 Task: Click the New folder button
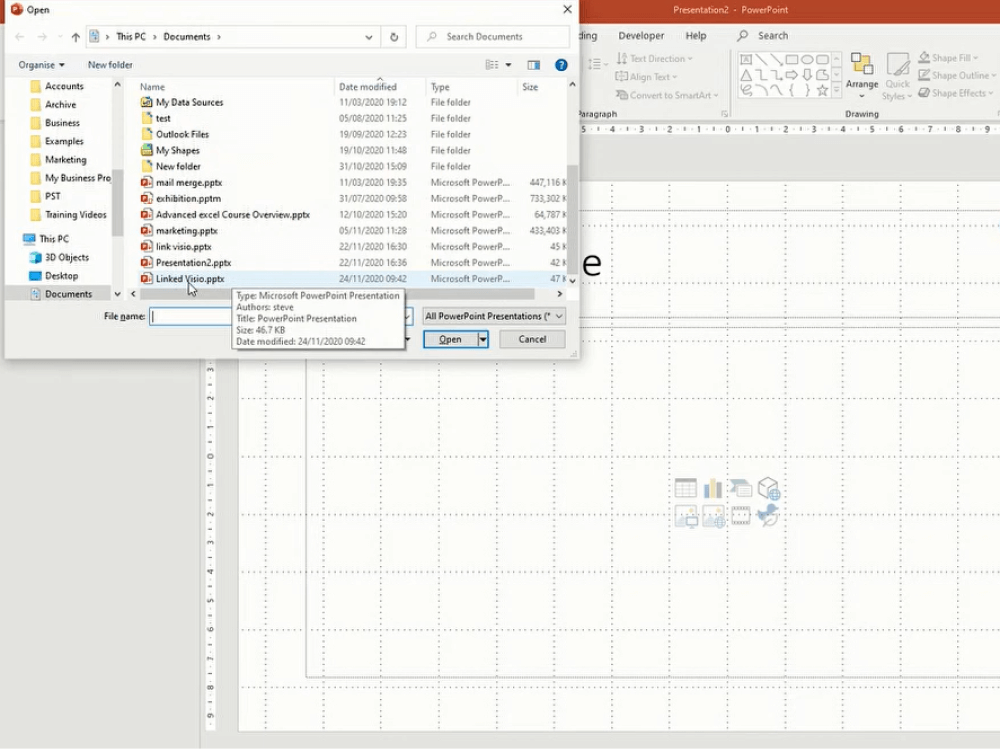[110, 65]
